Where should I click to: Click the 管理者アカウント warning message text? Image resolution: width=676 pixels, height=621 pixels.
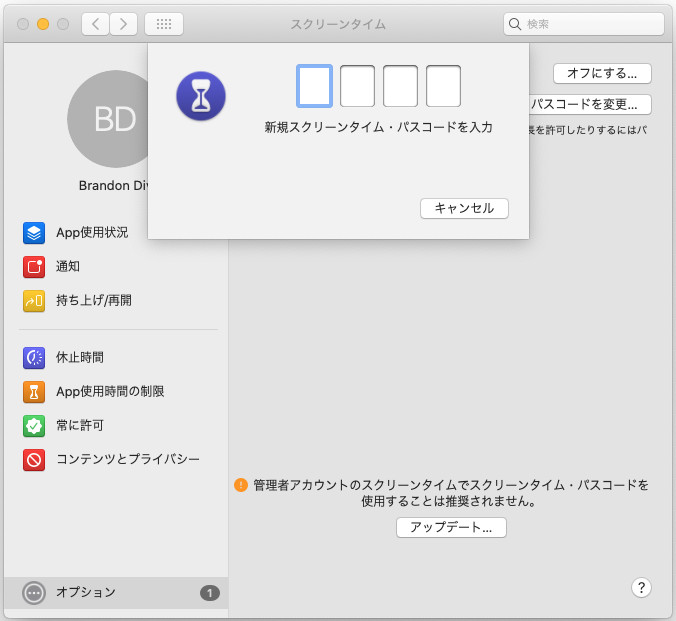(x=451, y=493)
